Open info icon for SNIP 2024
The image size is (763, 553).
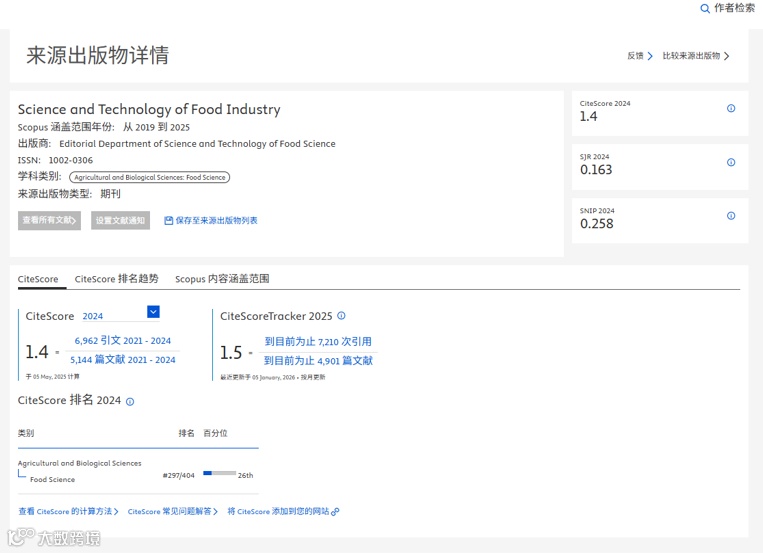point(731,216)
